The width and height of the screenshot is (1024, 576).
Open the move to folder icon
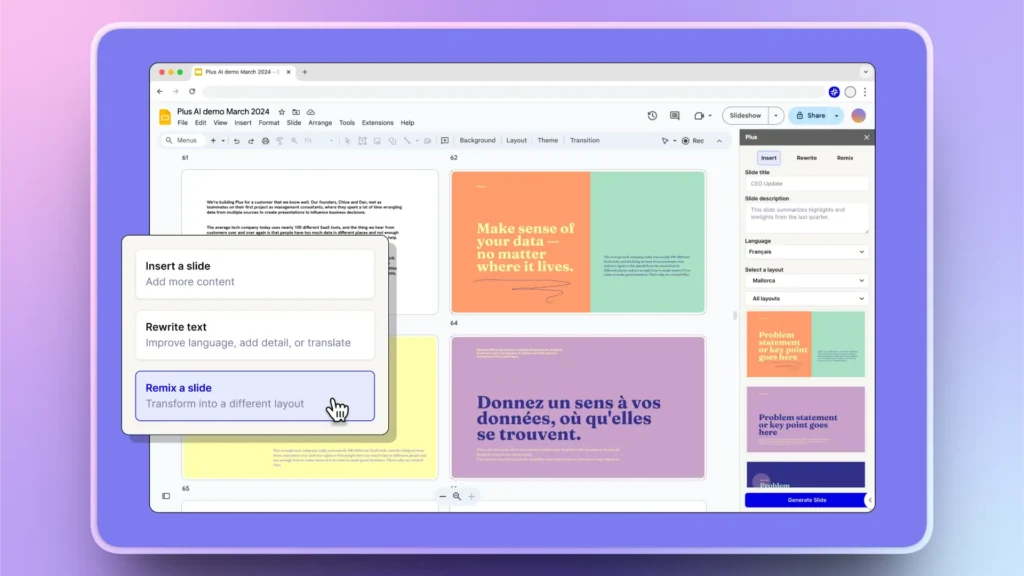coord(296,112)
